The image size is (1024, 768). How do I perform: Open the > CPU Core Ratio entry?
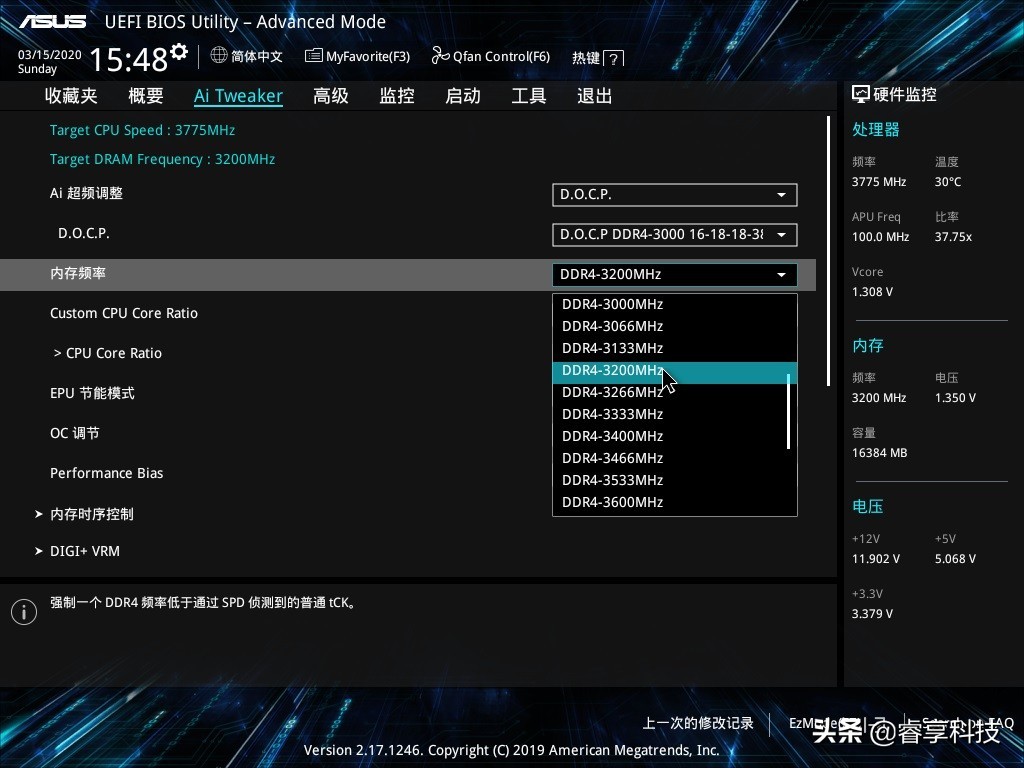pyautogui.click(x=107, y=353)
